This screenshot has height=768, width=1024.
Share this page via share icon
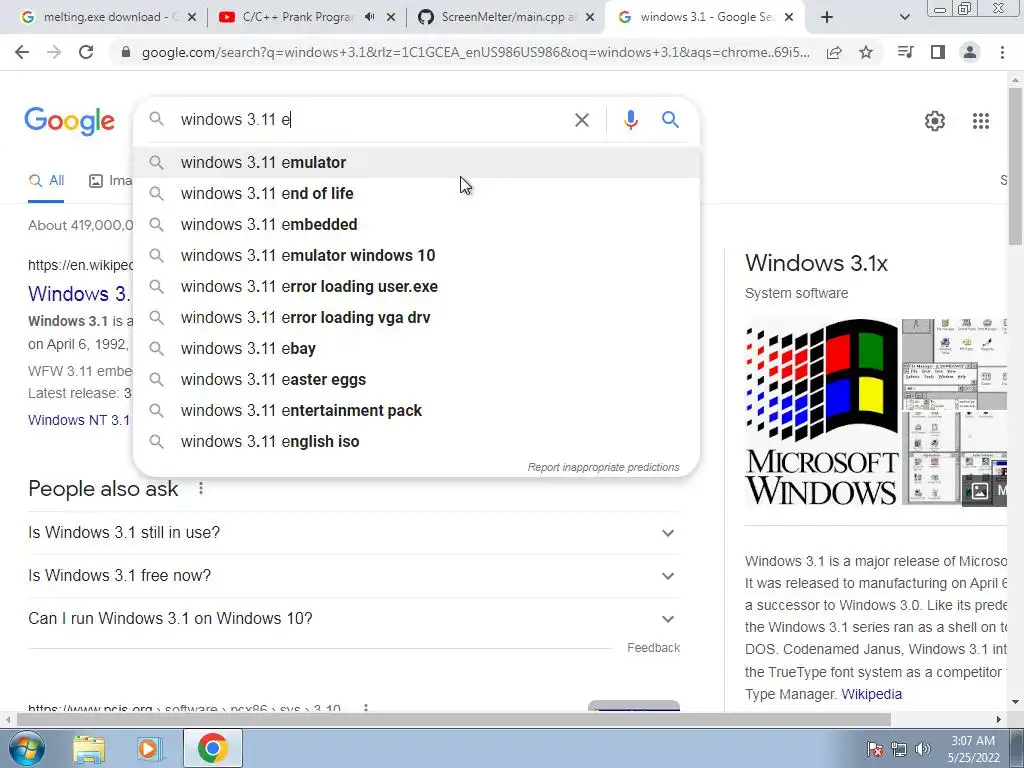click(x=834, y=52)
